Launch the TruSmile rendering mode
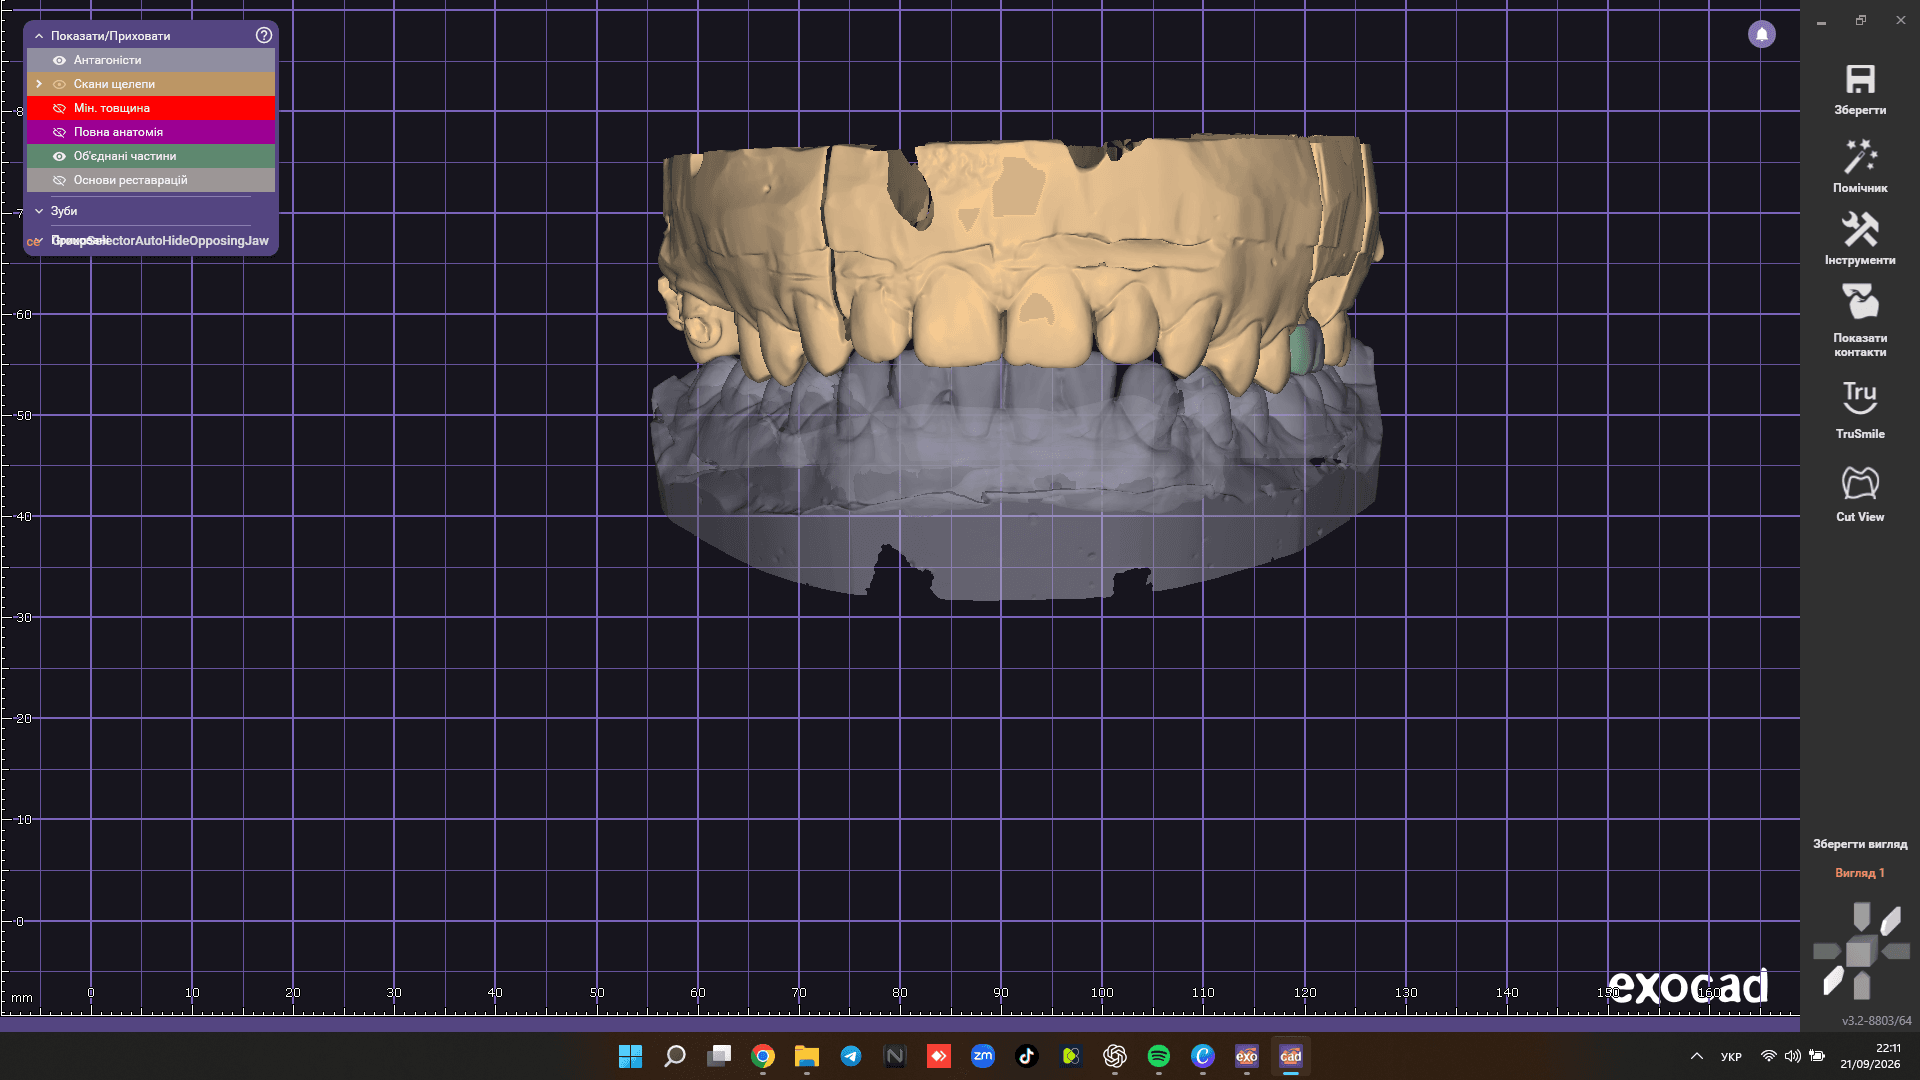 click(1860, 397)
